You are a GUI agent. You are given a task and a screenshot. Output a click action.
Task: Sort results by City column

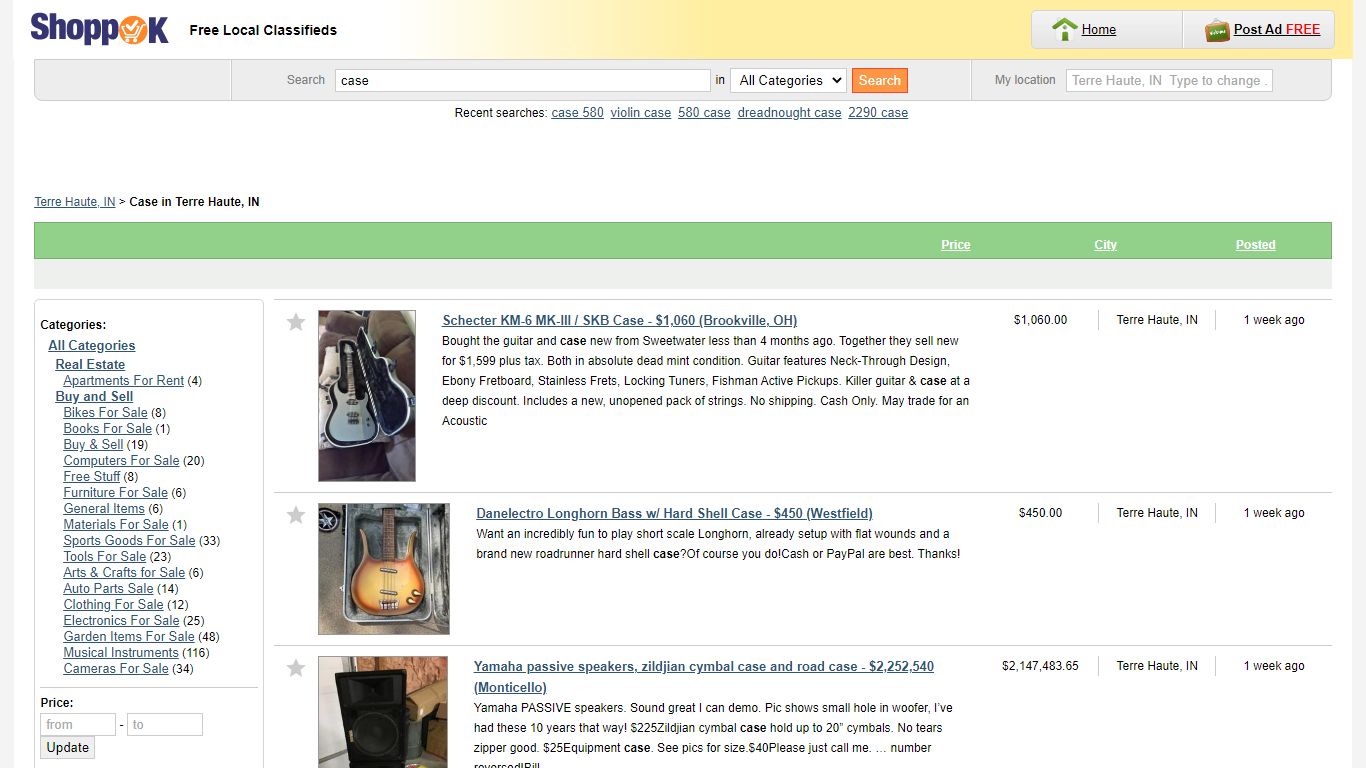(x=1105, y=245)
